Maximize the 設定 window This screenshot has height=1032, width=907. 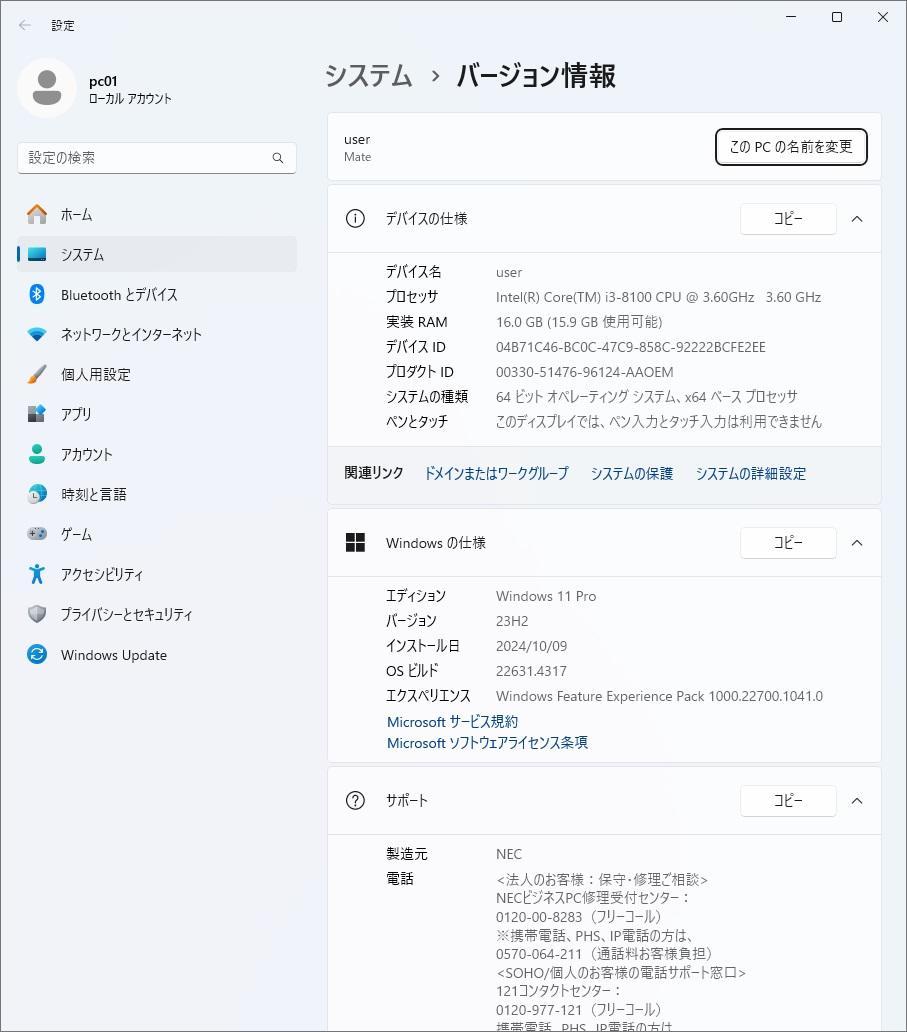(x=837, y=17)
